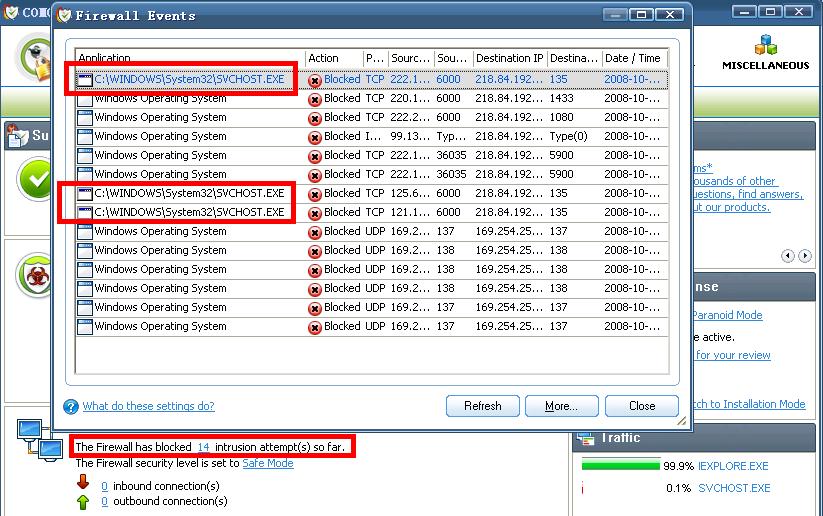Open SVCHOST.EXE traffic entry

(734, 488)
